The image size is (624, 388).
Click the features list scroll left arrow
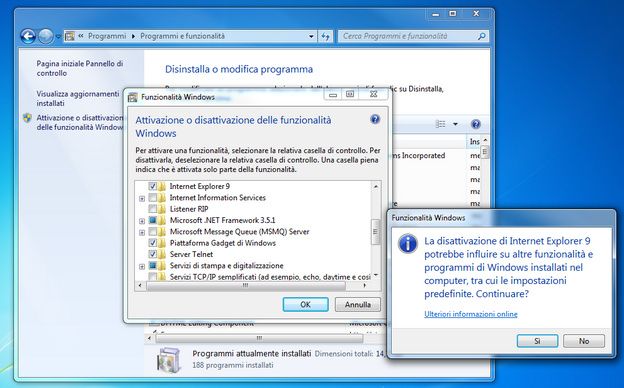pyautogui.click(x=140, y=286)
